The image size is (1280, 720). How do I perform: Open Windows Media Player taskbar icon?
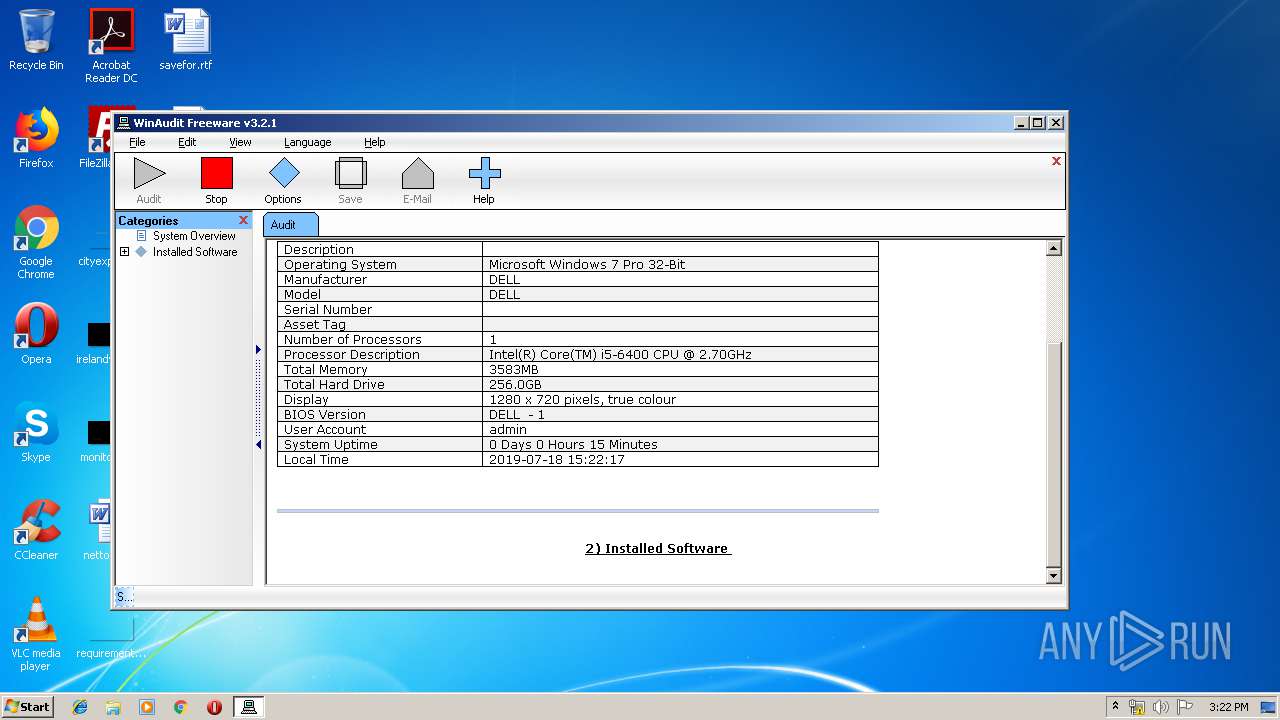(x=147, y=707)
